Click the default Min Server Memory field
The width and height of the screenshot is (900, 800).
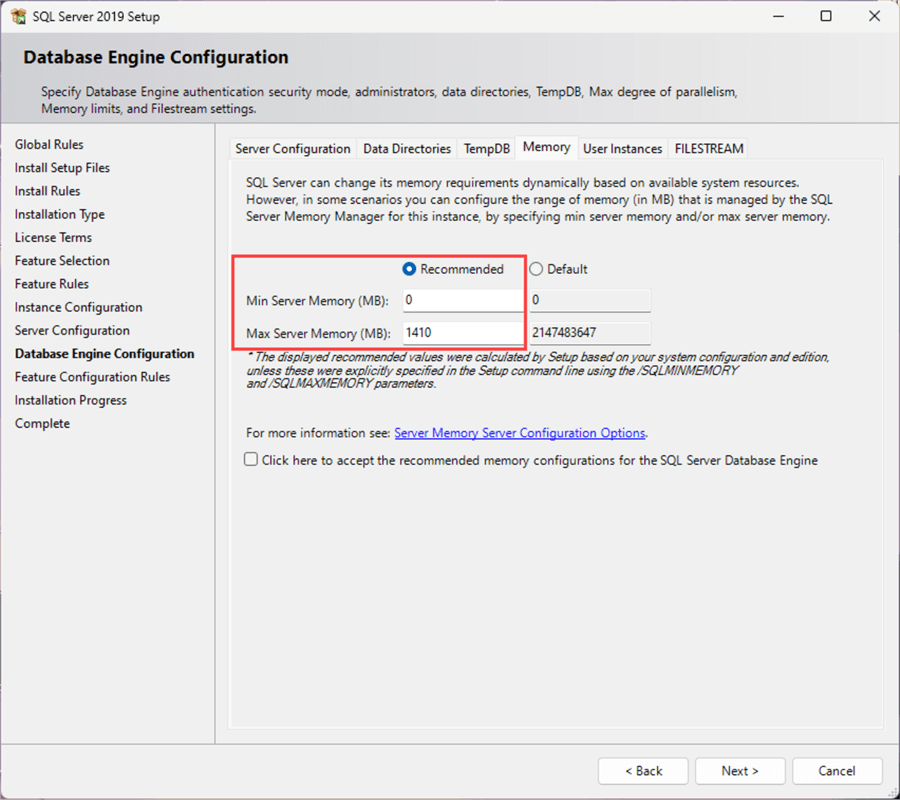(590, 300)
